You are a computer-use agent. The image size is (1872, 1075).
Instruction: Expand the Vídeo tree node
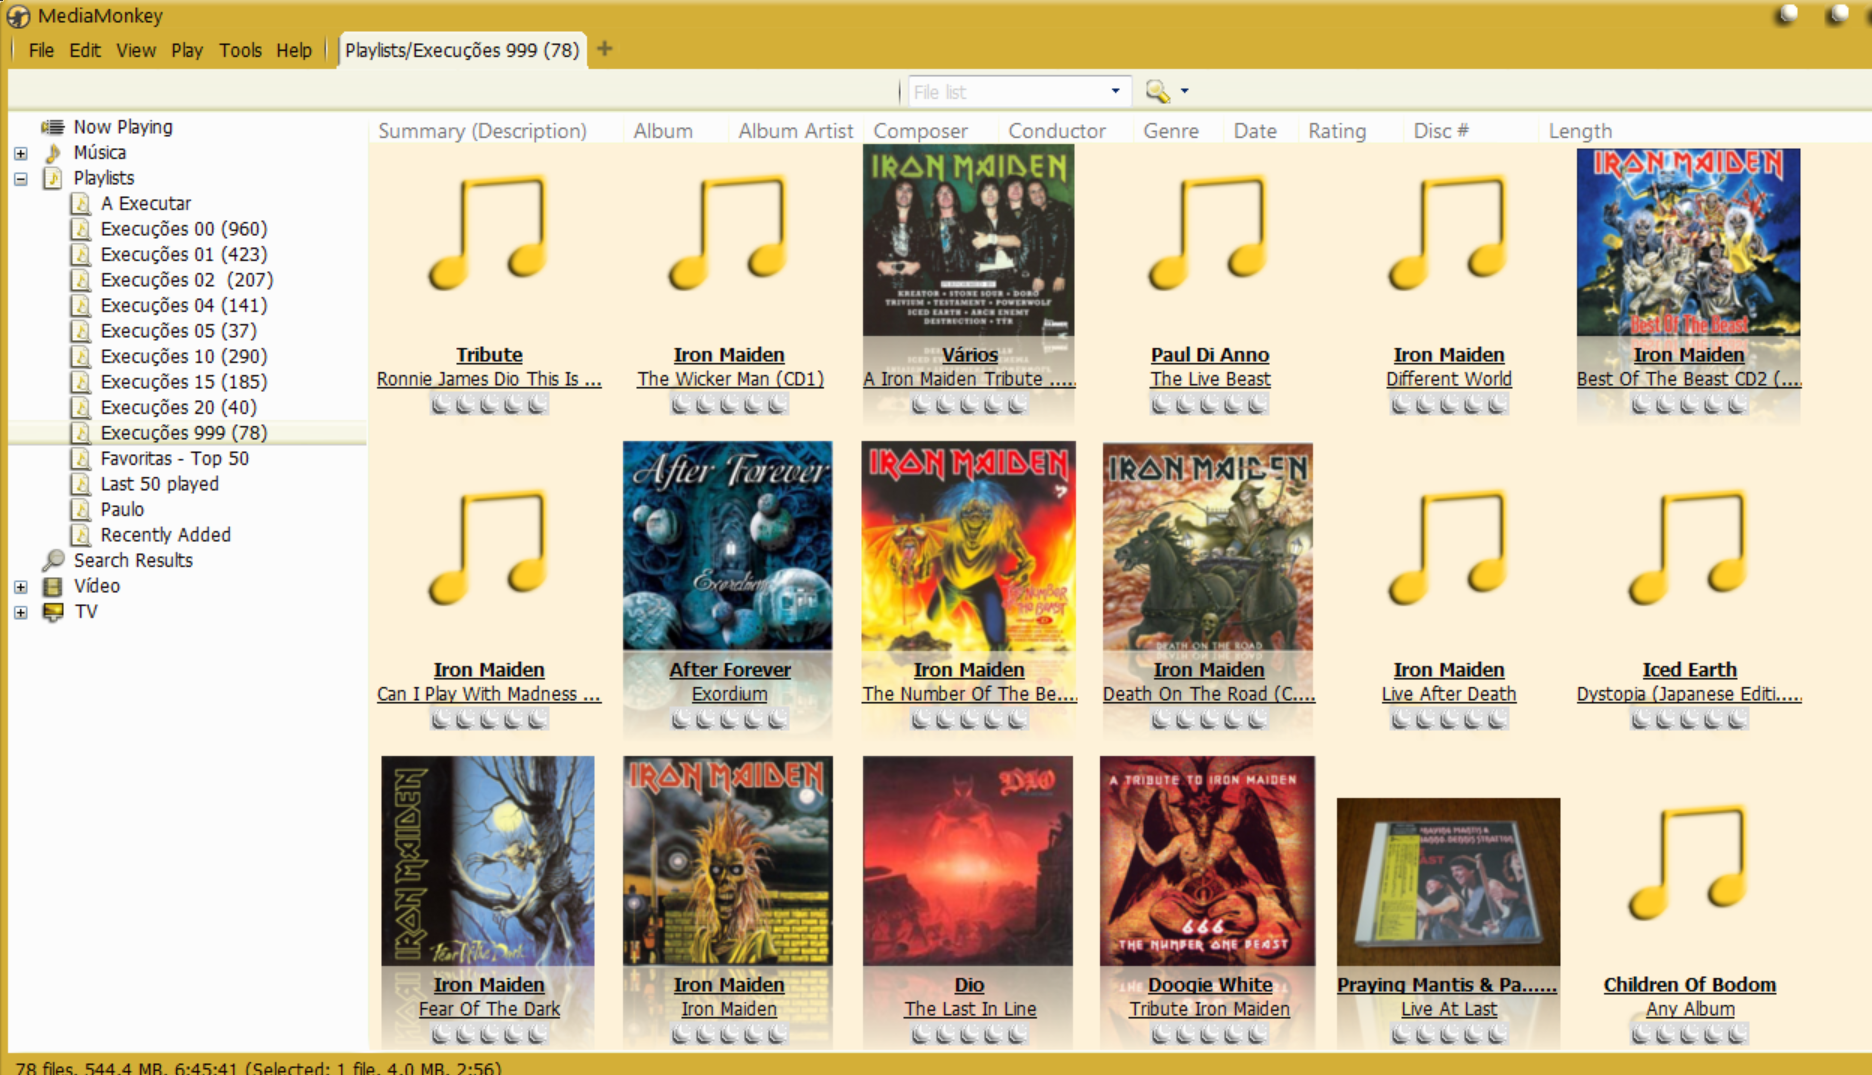[x=21, y=587]
